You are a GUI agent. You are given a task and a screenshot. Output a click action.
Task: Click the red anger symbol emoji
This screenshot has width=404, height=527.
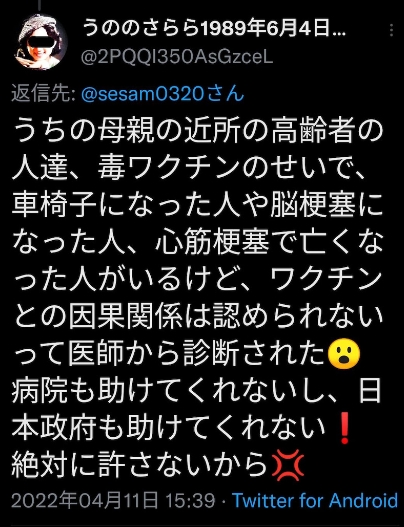coord(288,465)
